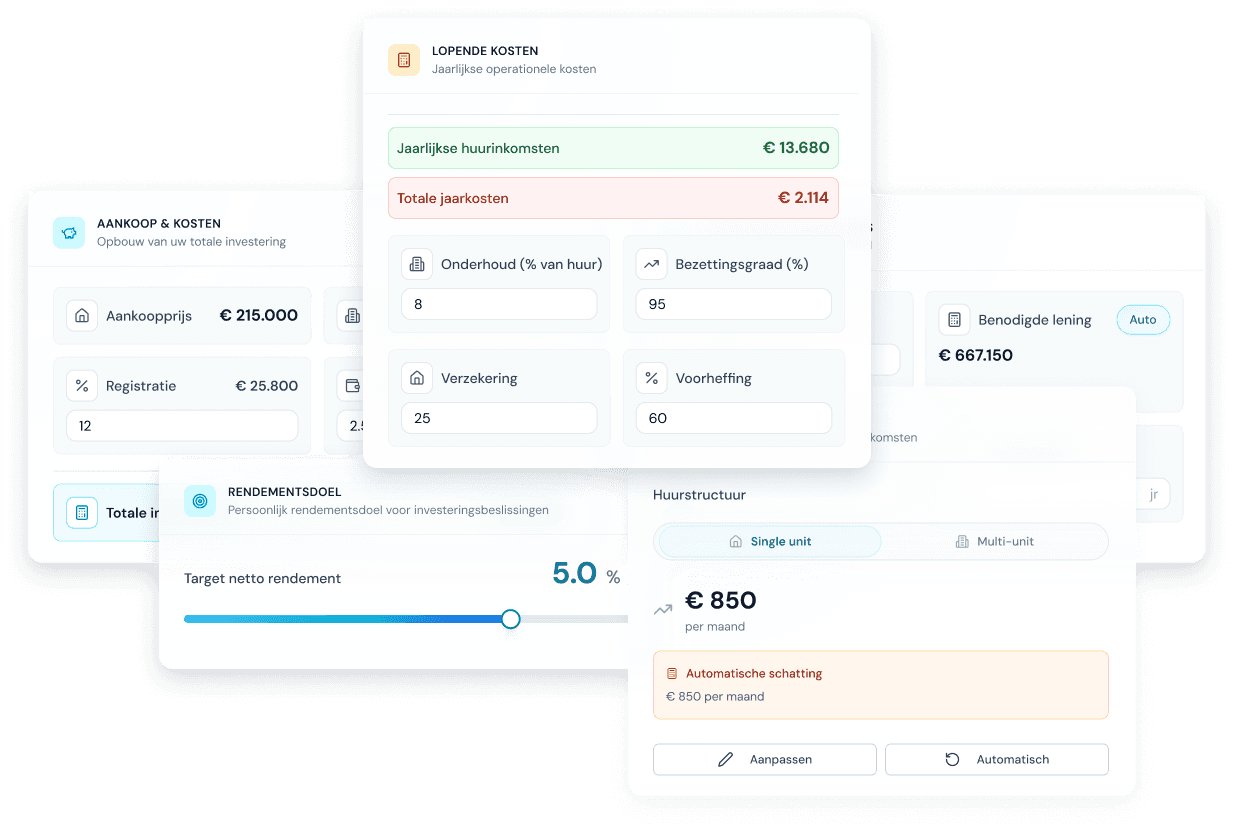The width and height of the screenshot is (1234, 835).
Task: Click the € 850 monthly rent amount
Action: click(720, 601)
